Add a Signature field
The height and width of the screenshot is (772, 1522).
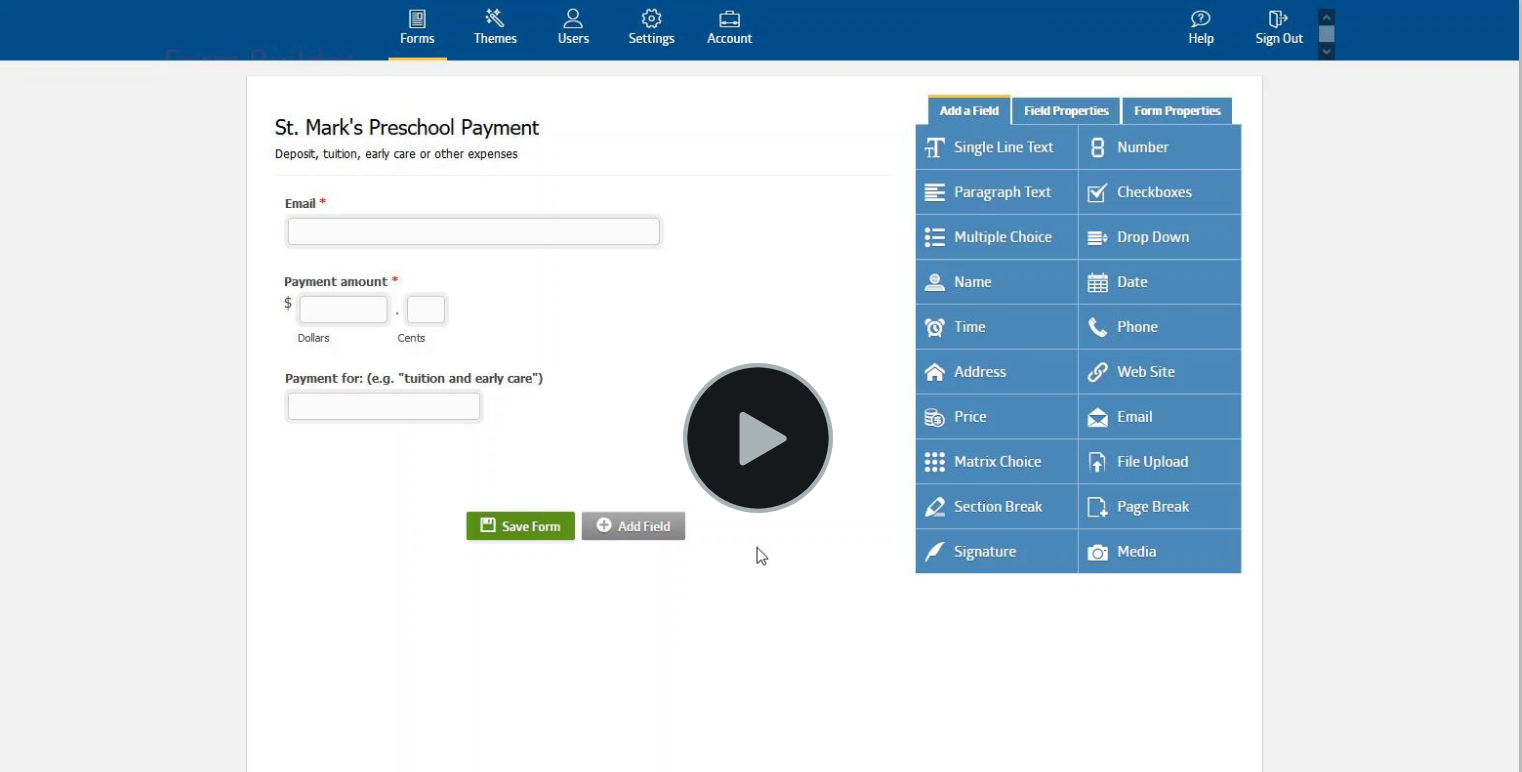pyautogui.click(x=997, y=552)
